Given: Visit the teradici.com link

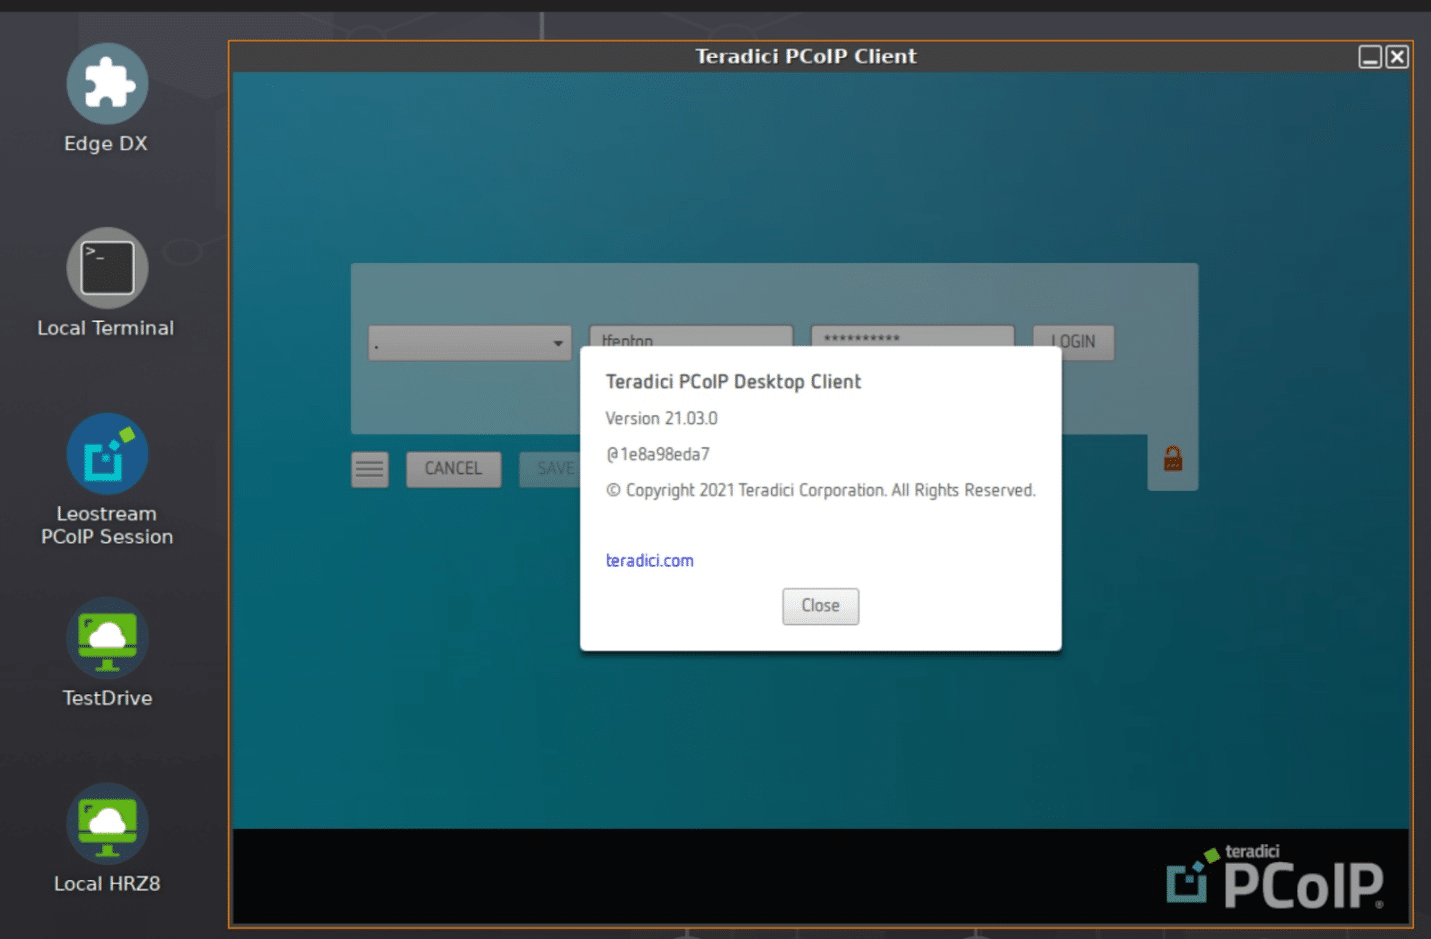Looking at the screenshot, I should [x=649, y=561].
